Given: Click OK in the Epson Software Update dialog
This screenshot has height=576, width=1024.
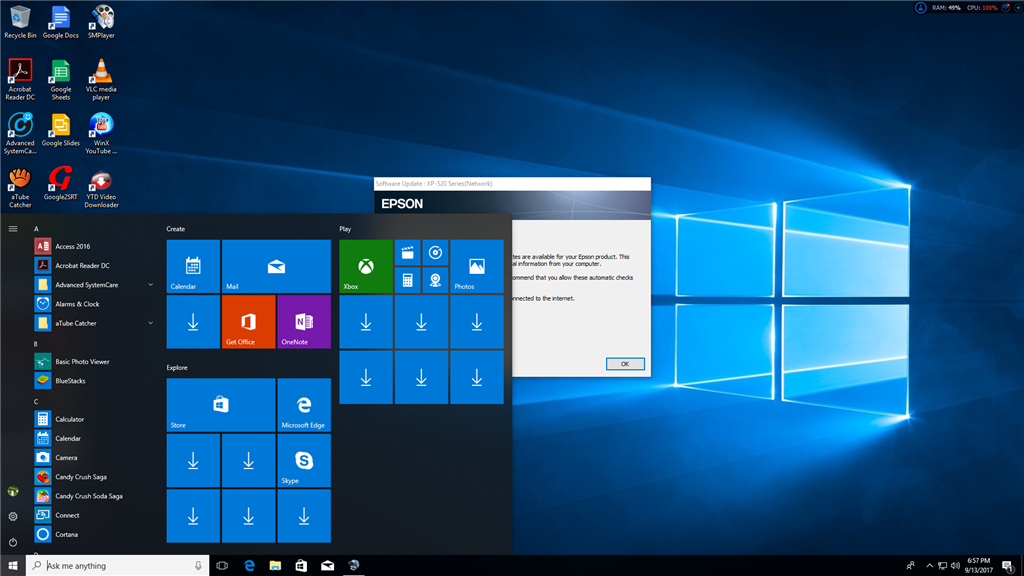Looking at the screenshot, I should click(x=625, y=364).
